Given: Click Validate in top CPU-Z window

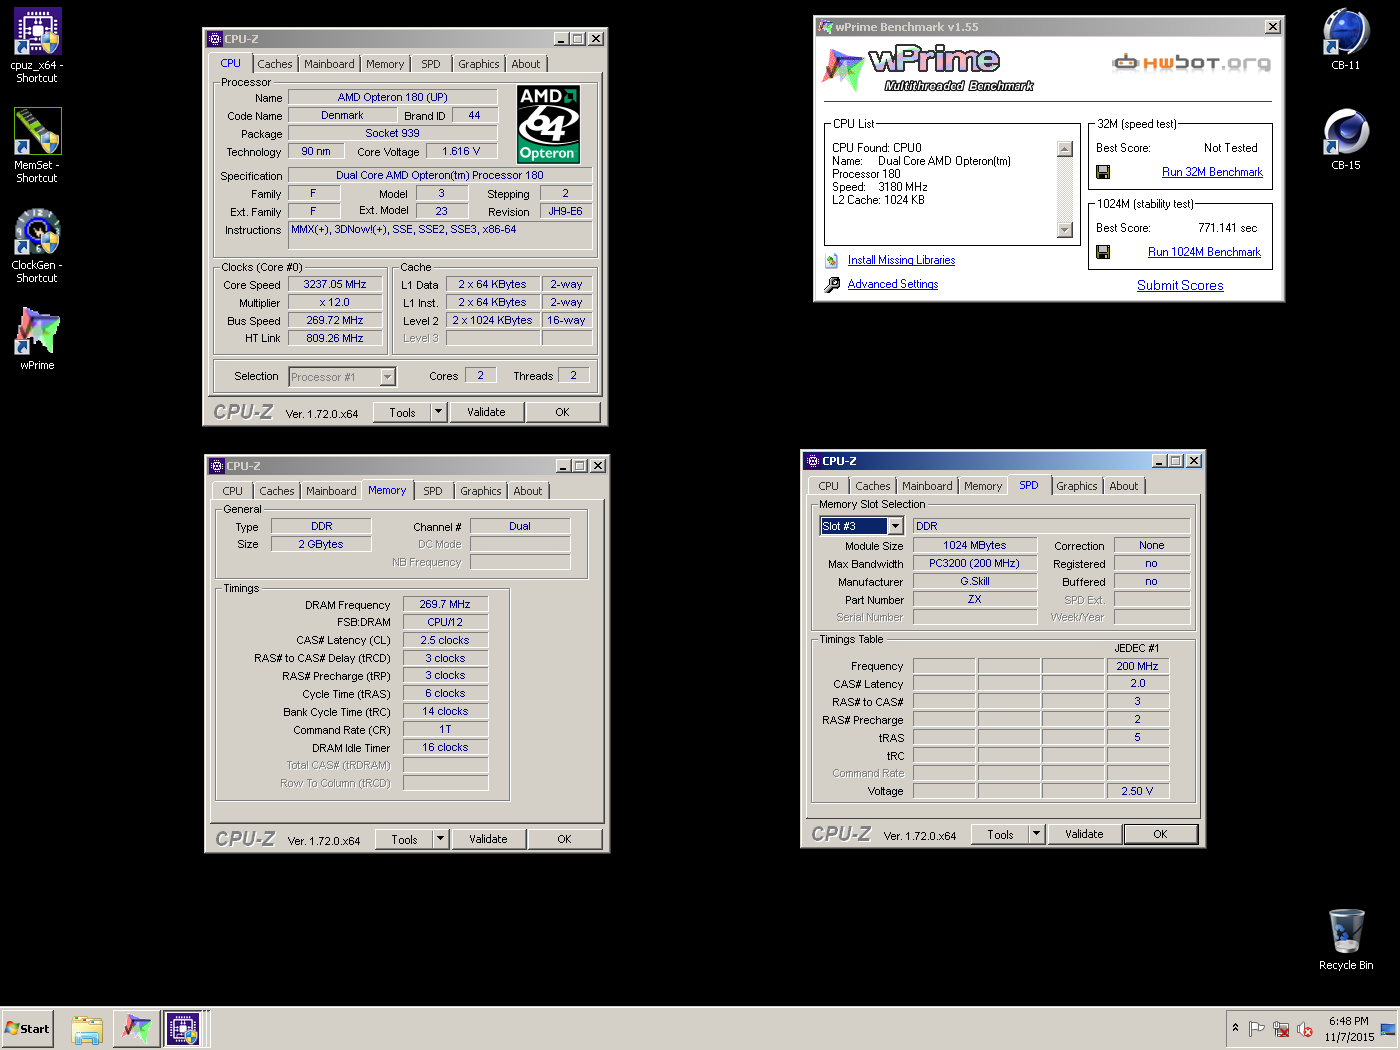Looking at the screenshot, I should pos(486,412).
